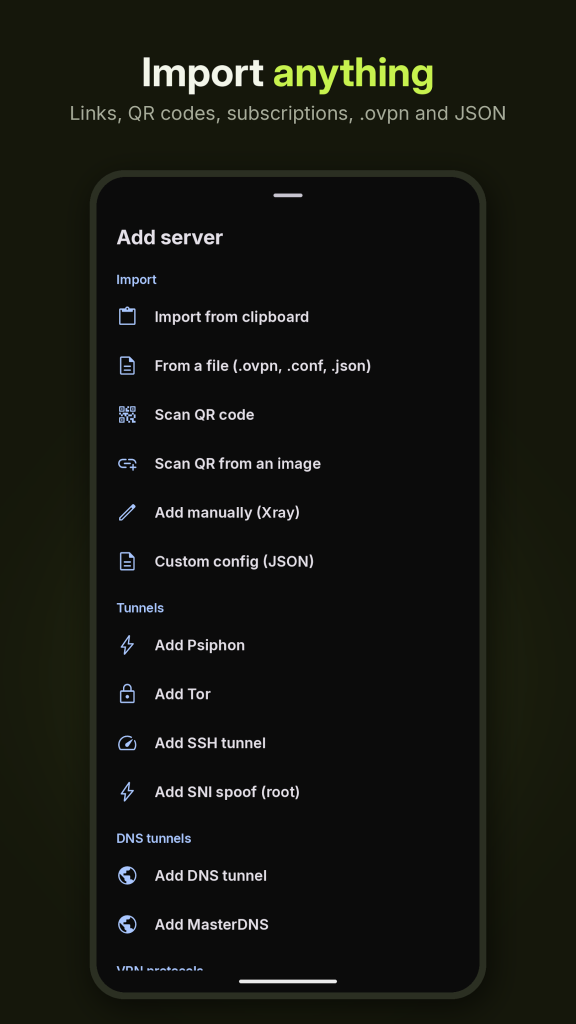The width and height of the screenshot is (576, 1024).
Task: Choose Add SNI spoof (root)
Action: coord(288,792)
